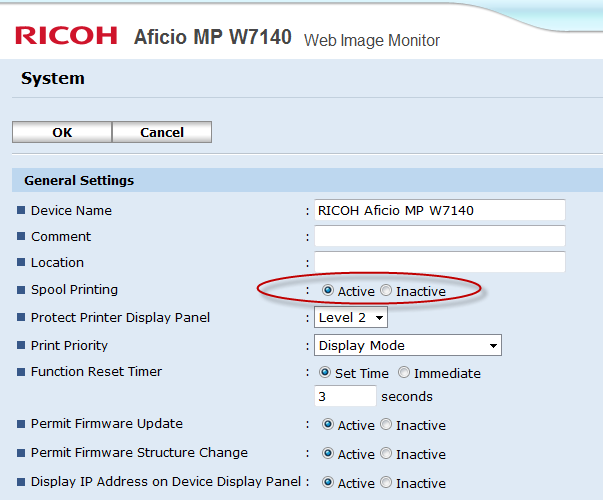Select Active for Permit Firmware Structure Change
Viewport: 603px width, 500px height.
[328, 454]
